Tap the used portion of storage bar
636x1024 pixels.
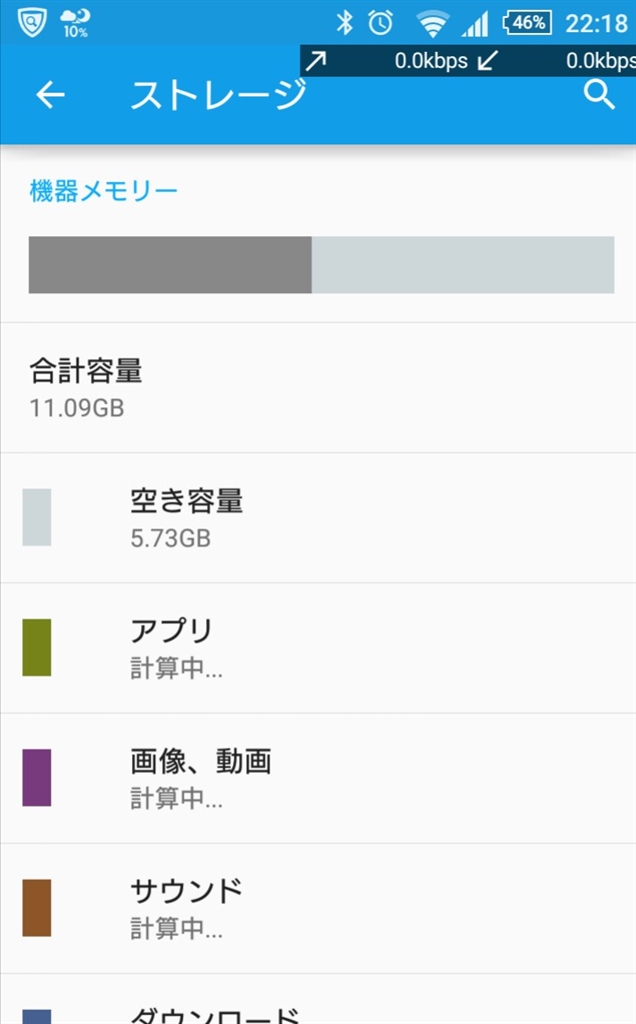click(x=170, y=265)
